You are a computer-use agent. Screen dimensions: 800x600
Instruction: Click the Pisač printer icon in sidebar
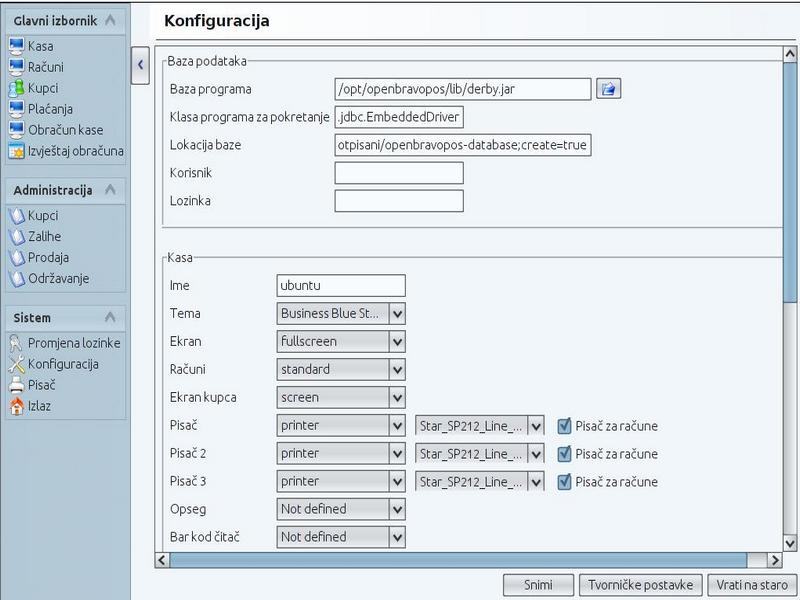point(16,385)
